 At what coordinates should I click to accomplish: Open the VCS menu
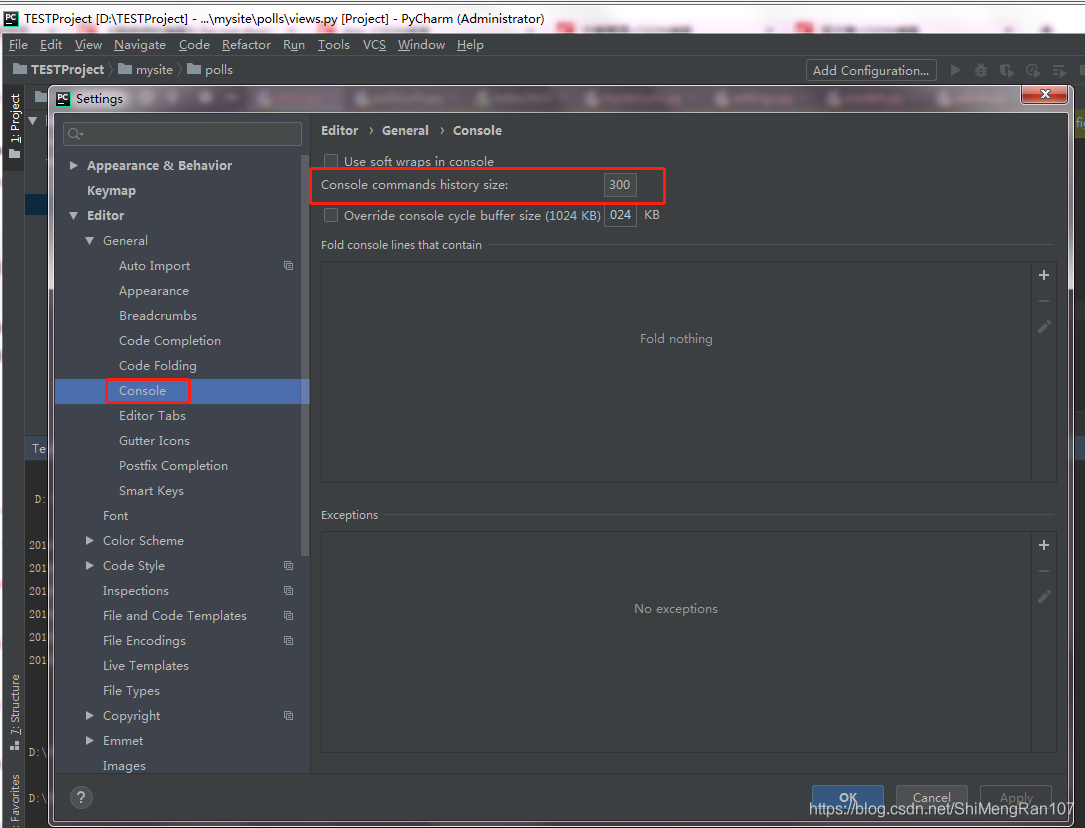(374, 45)
